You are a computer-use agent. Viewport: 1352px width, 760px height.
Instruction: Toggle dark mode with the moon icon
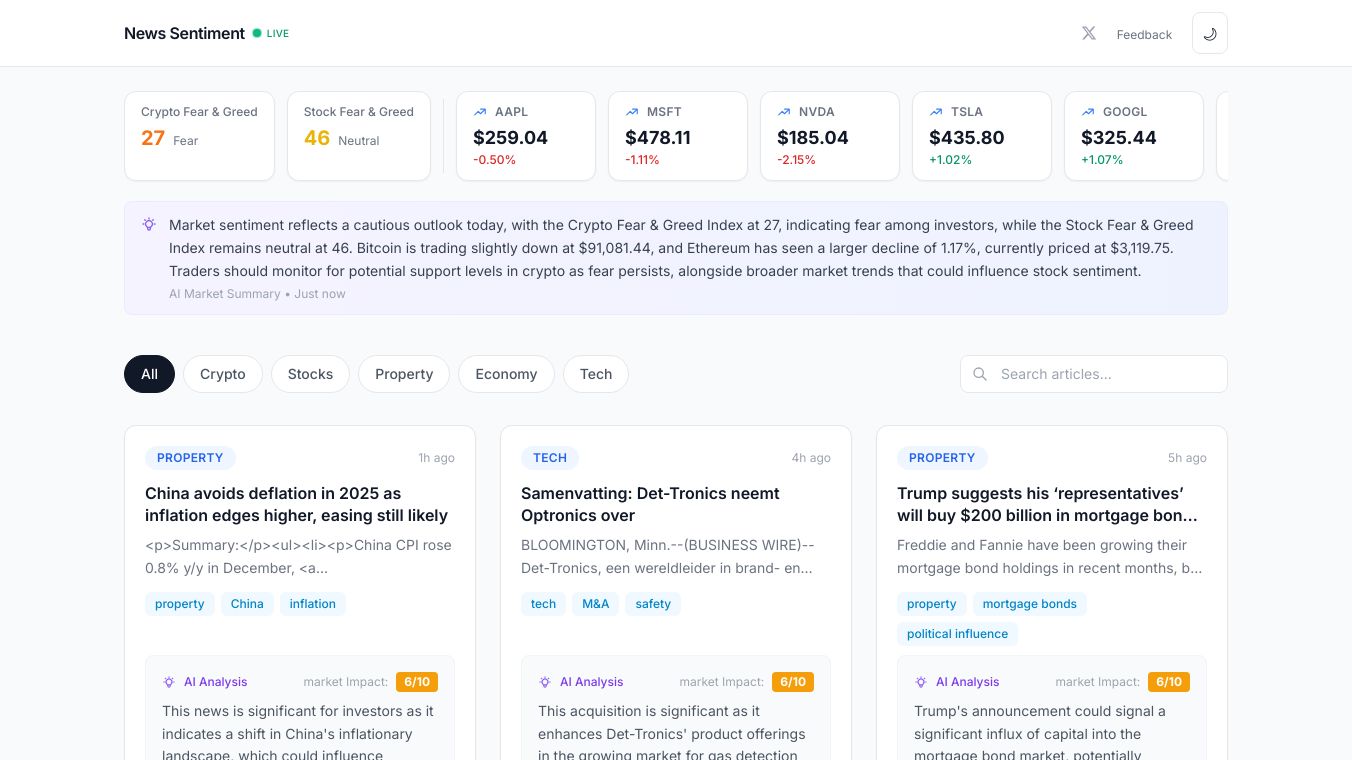point(1209,33)
